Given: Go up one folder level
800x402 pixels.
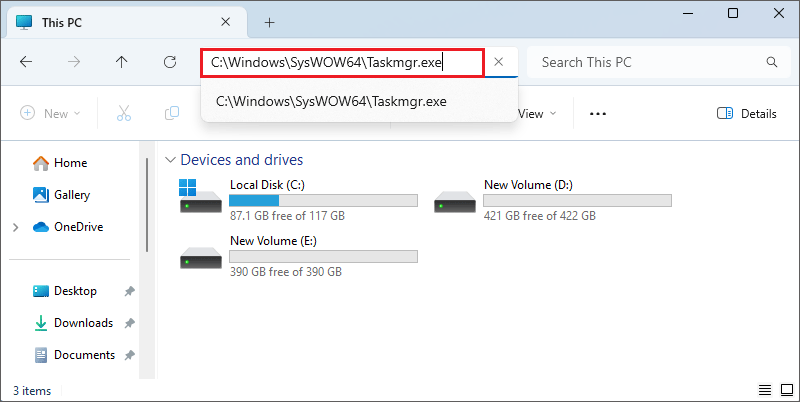Looking at the screenshot, I should 121,62.
